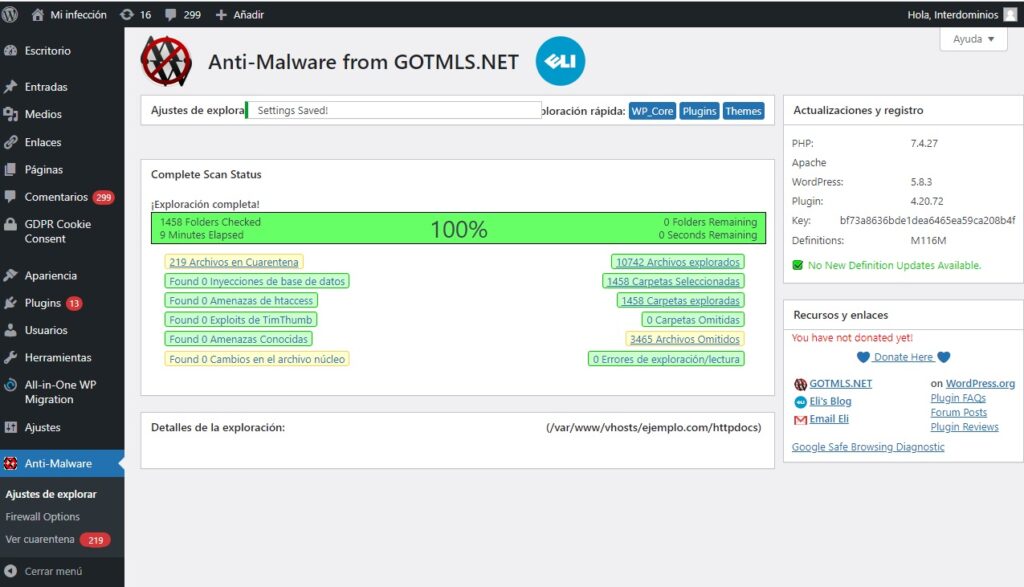
Task: Click the Comentarios bubble icon in sidebar
Action: point(10,197)
